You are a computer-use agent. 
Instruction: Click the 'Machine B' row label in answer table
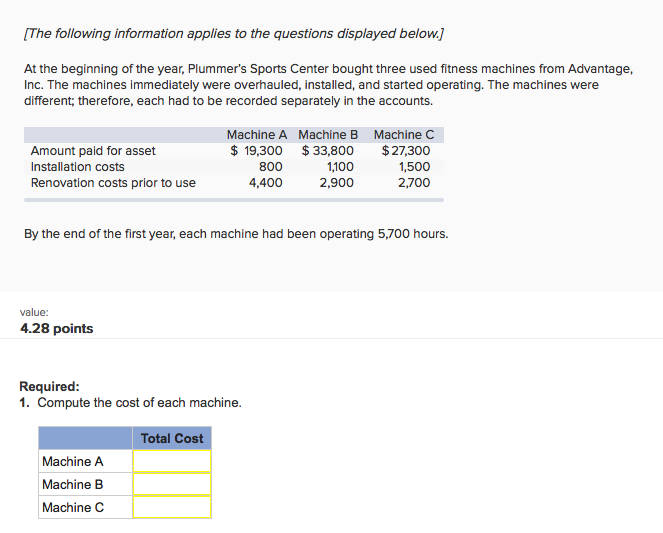pyautogui.click(x=73, y=484)
